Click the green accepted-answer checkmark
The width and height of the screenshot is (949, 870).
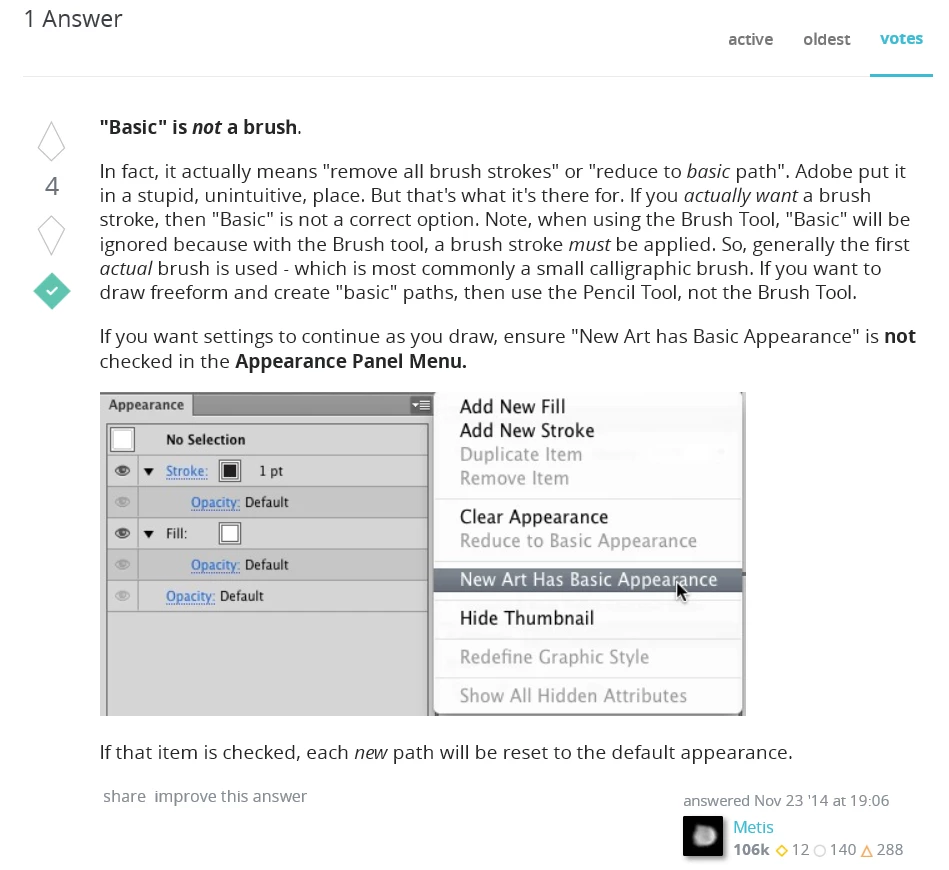pyautogui.click(x=52, y=291)
